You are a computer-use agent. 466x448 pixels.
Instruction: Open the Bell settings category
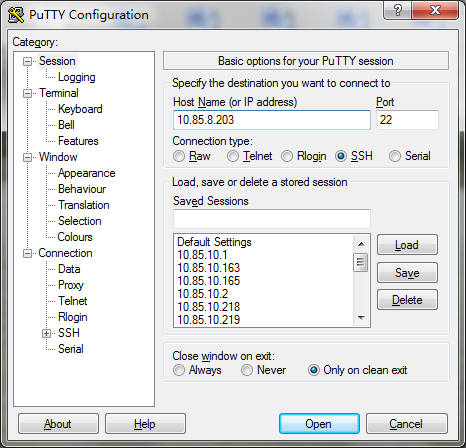pos(66,125)
